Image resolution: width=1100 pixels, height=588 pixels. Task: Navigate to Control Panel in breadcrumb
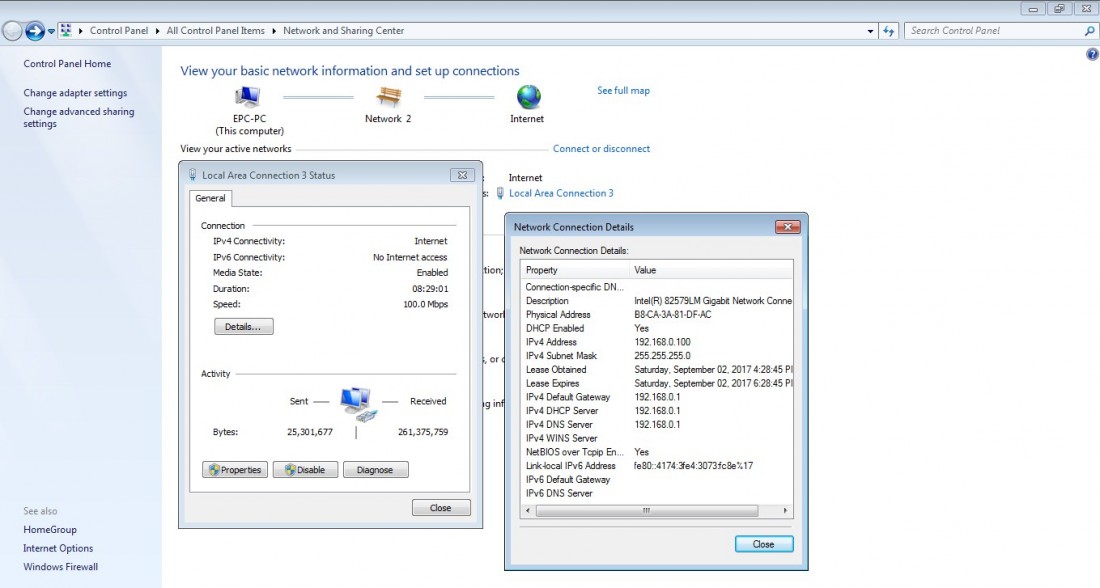[119, 31]
